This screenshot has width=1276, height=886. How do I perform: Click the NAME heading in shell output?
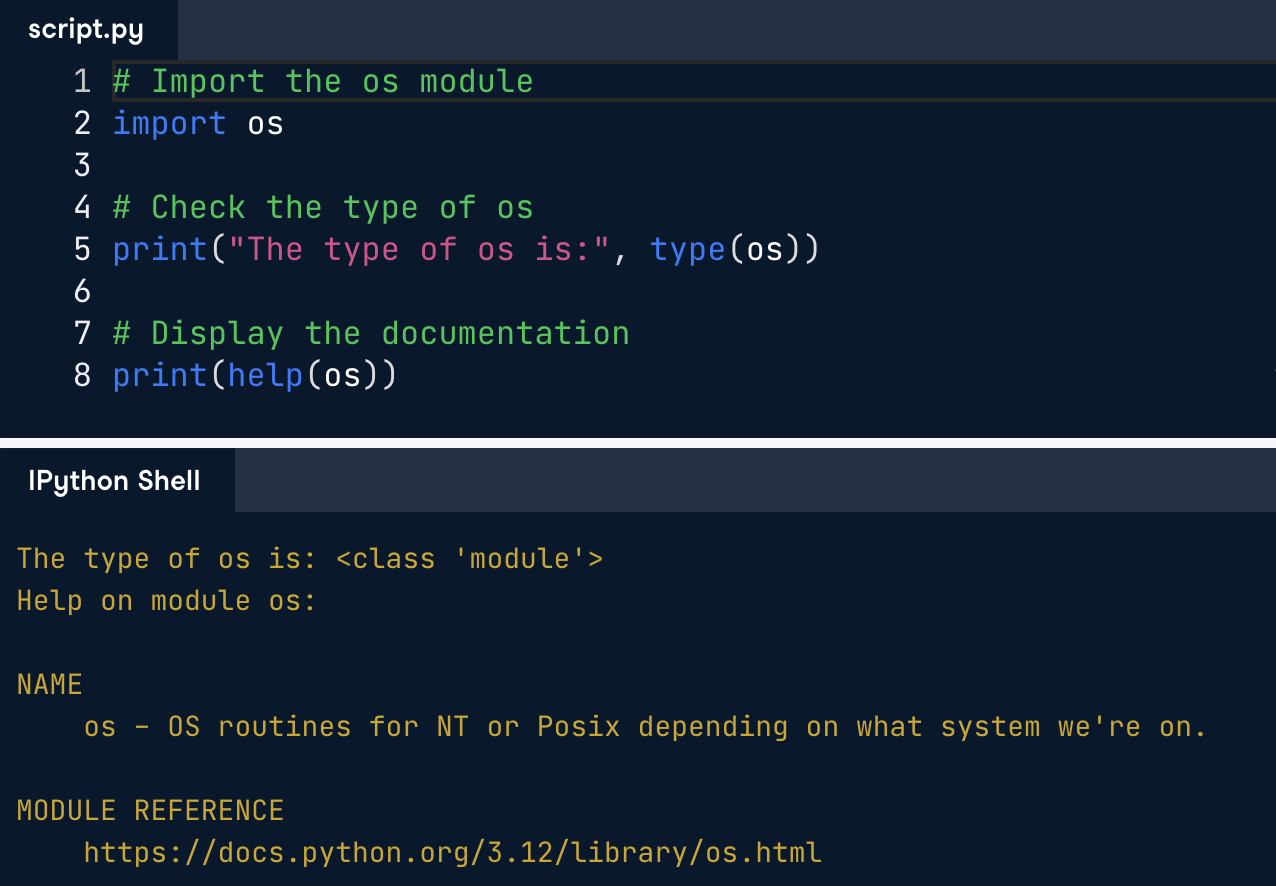click(x=49, y=684)
